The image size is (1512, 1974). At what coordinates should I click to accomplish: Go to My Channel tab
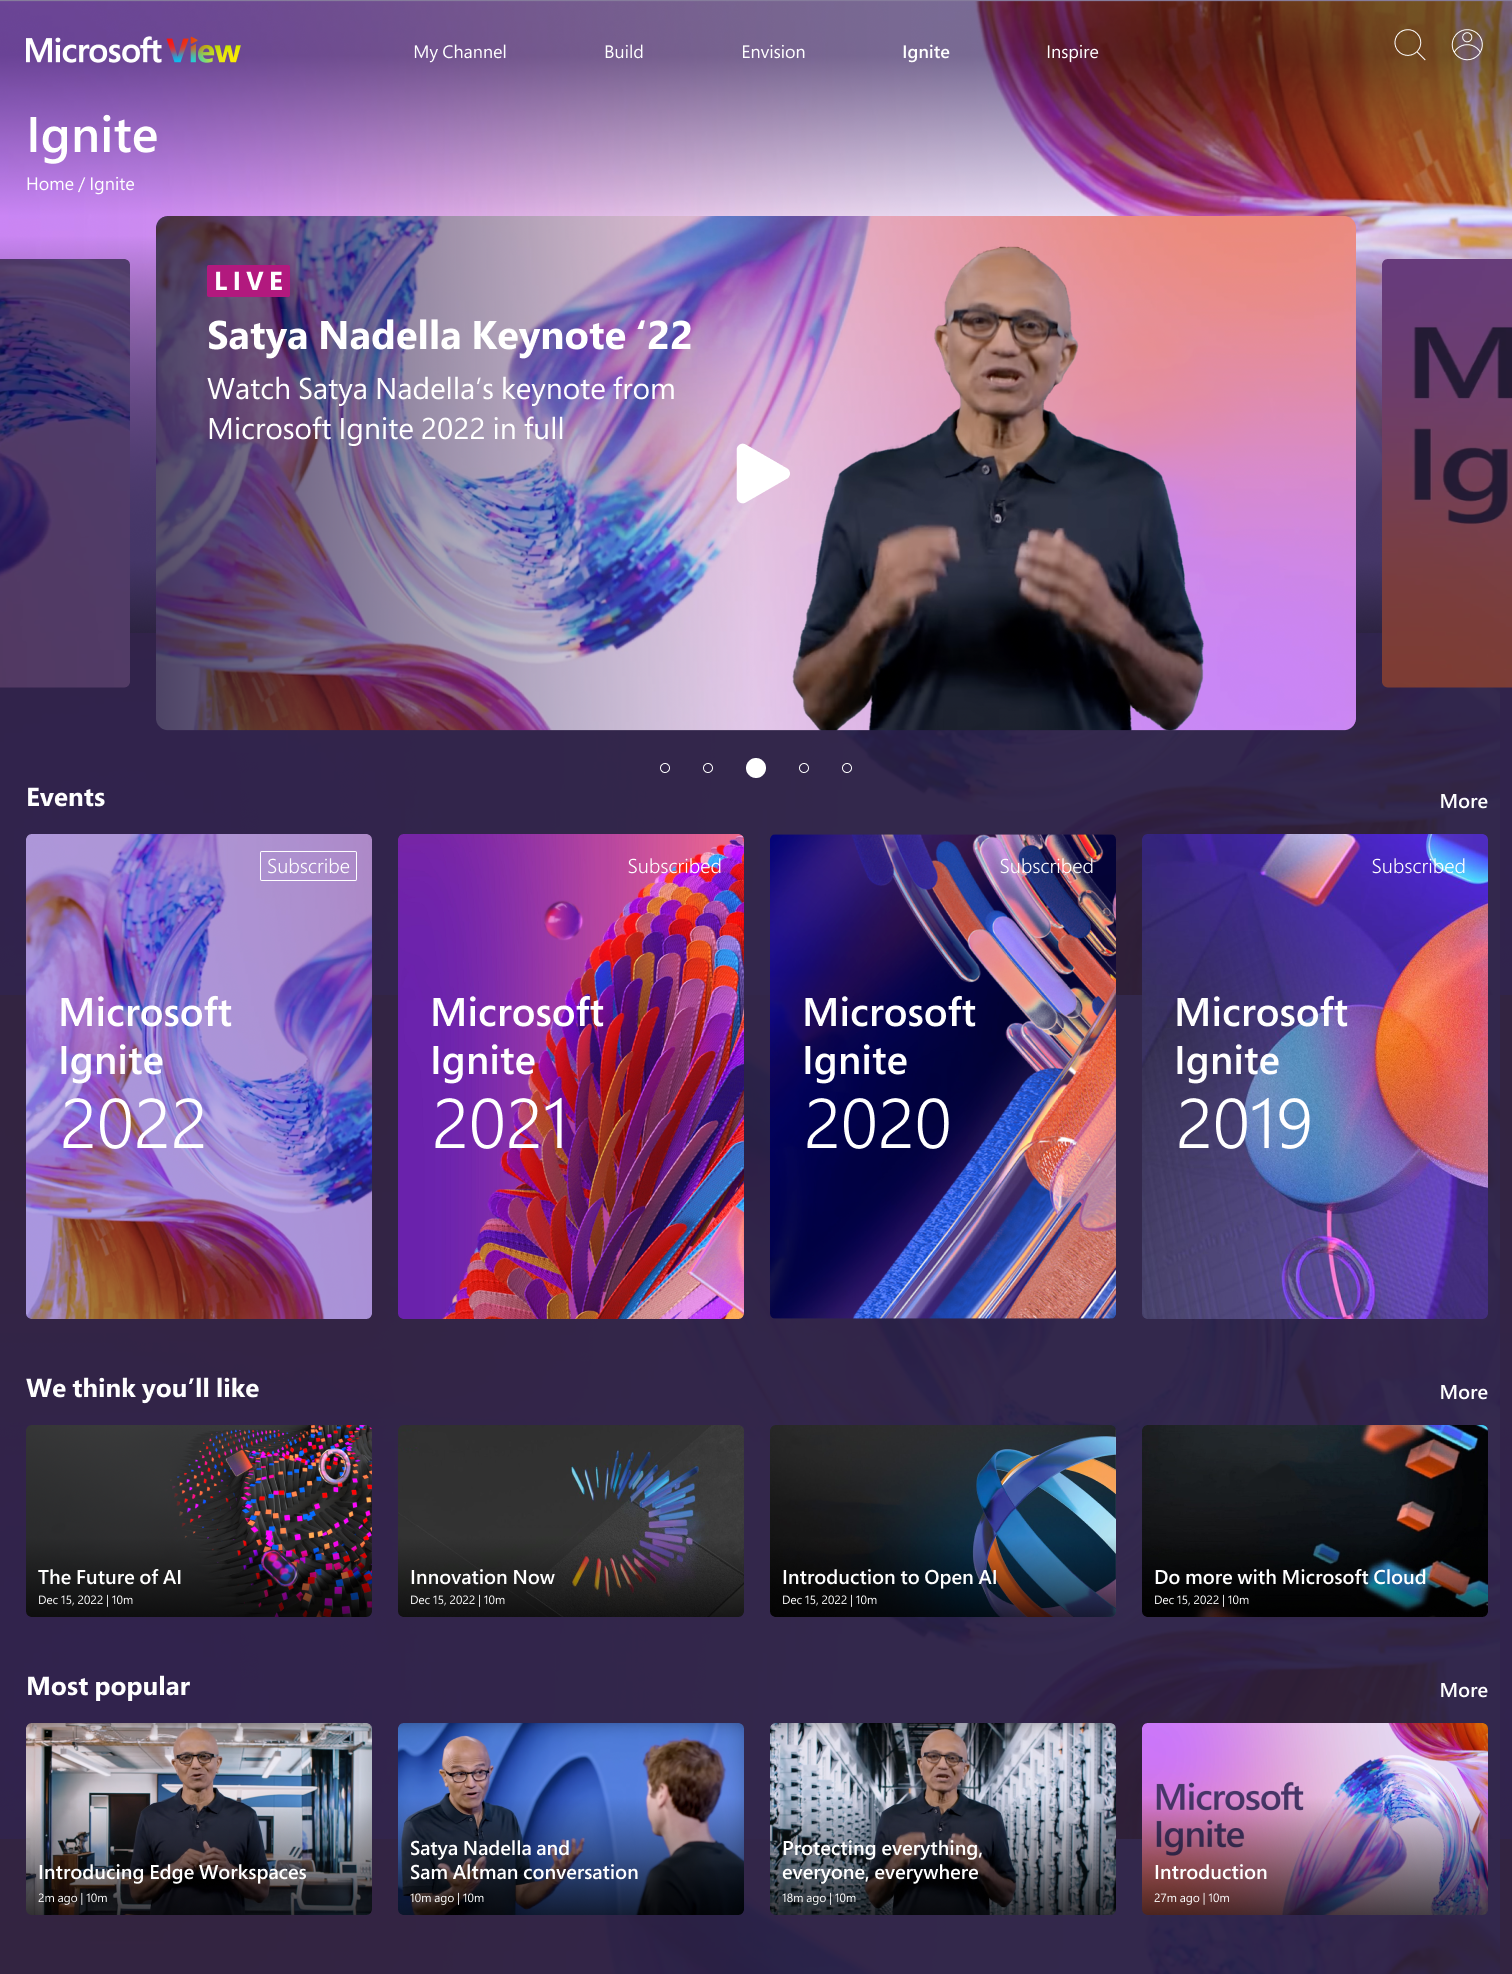[460, 52]
